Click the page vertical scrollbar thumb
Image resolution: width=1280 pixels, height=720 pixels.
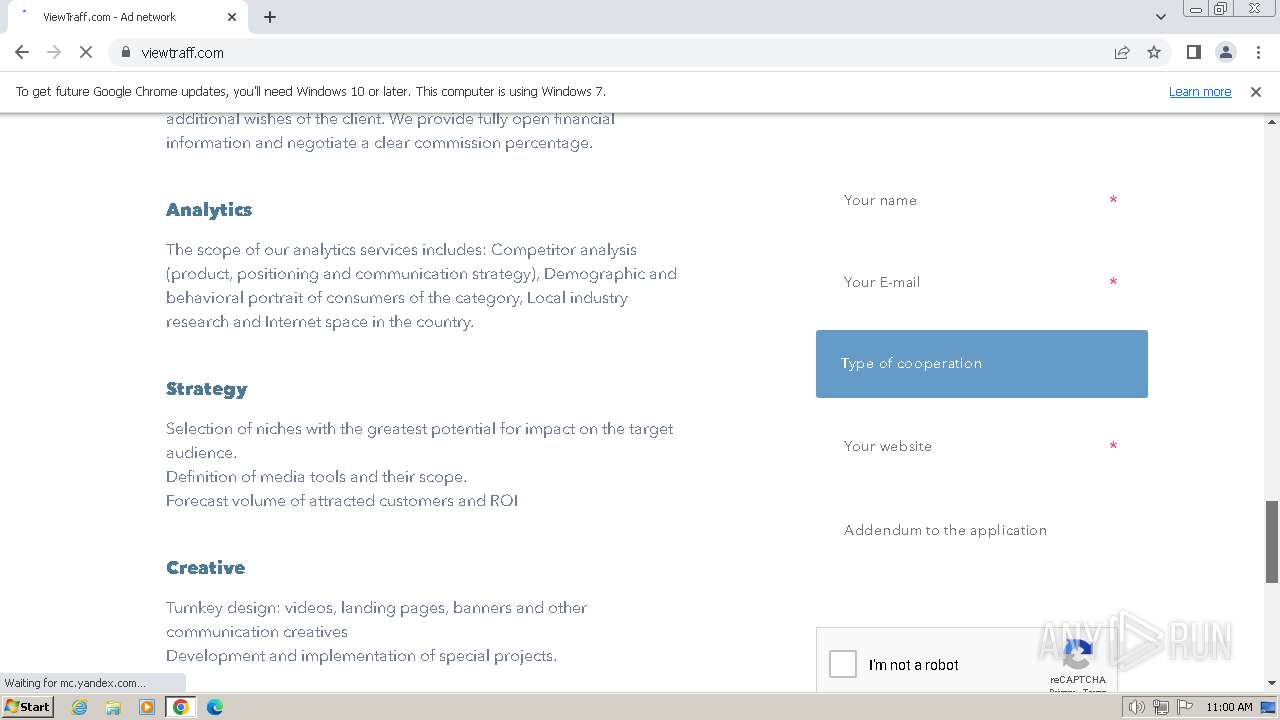[1272, 542]
